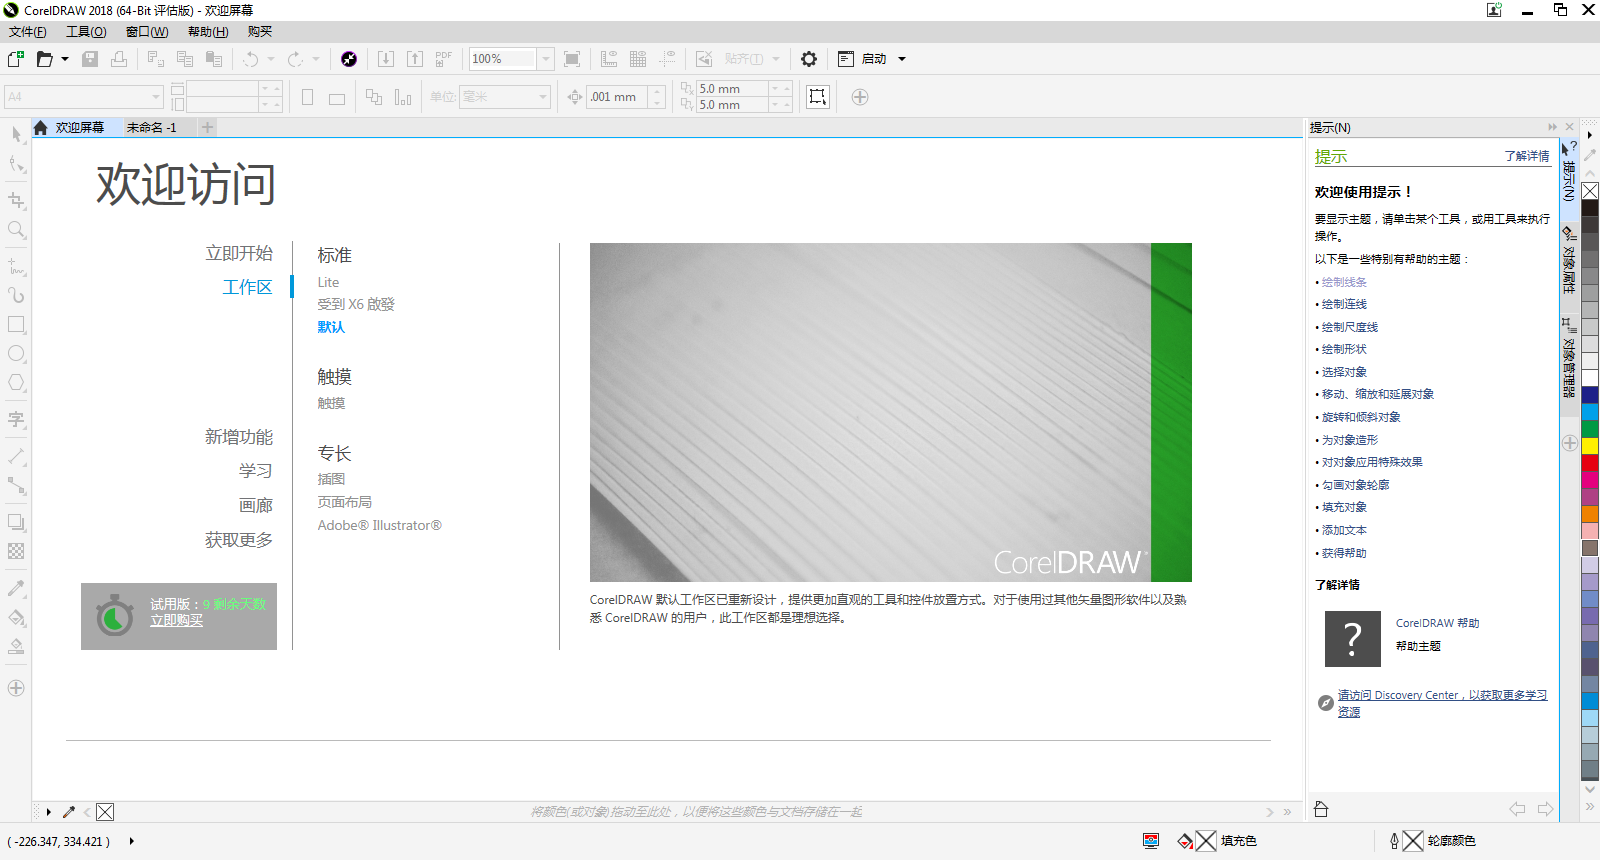Image resolution: width=1600 pixels, height=860 pixels.
Task: Open the page size A4 dropdown
Action: pyautogui.click(x=156, y=97)
